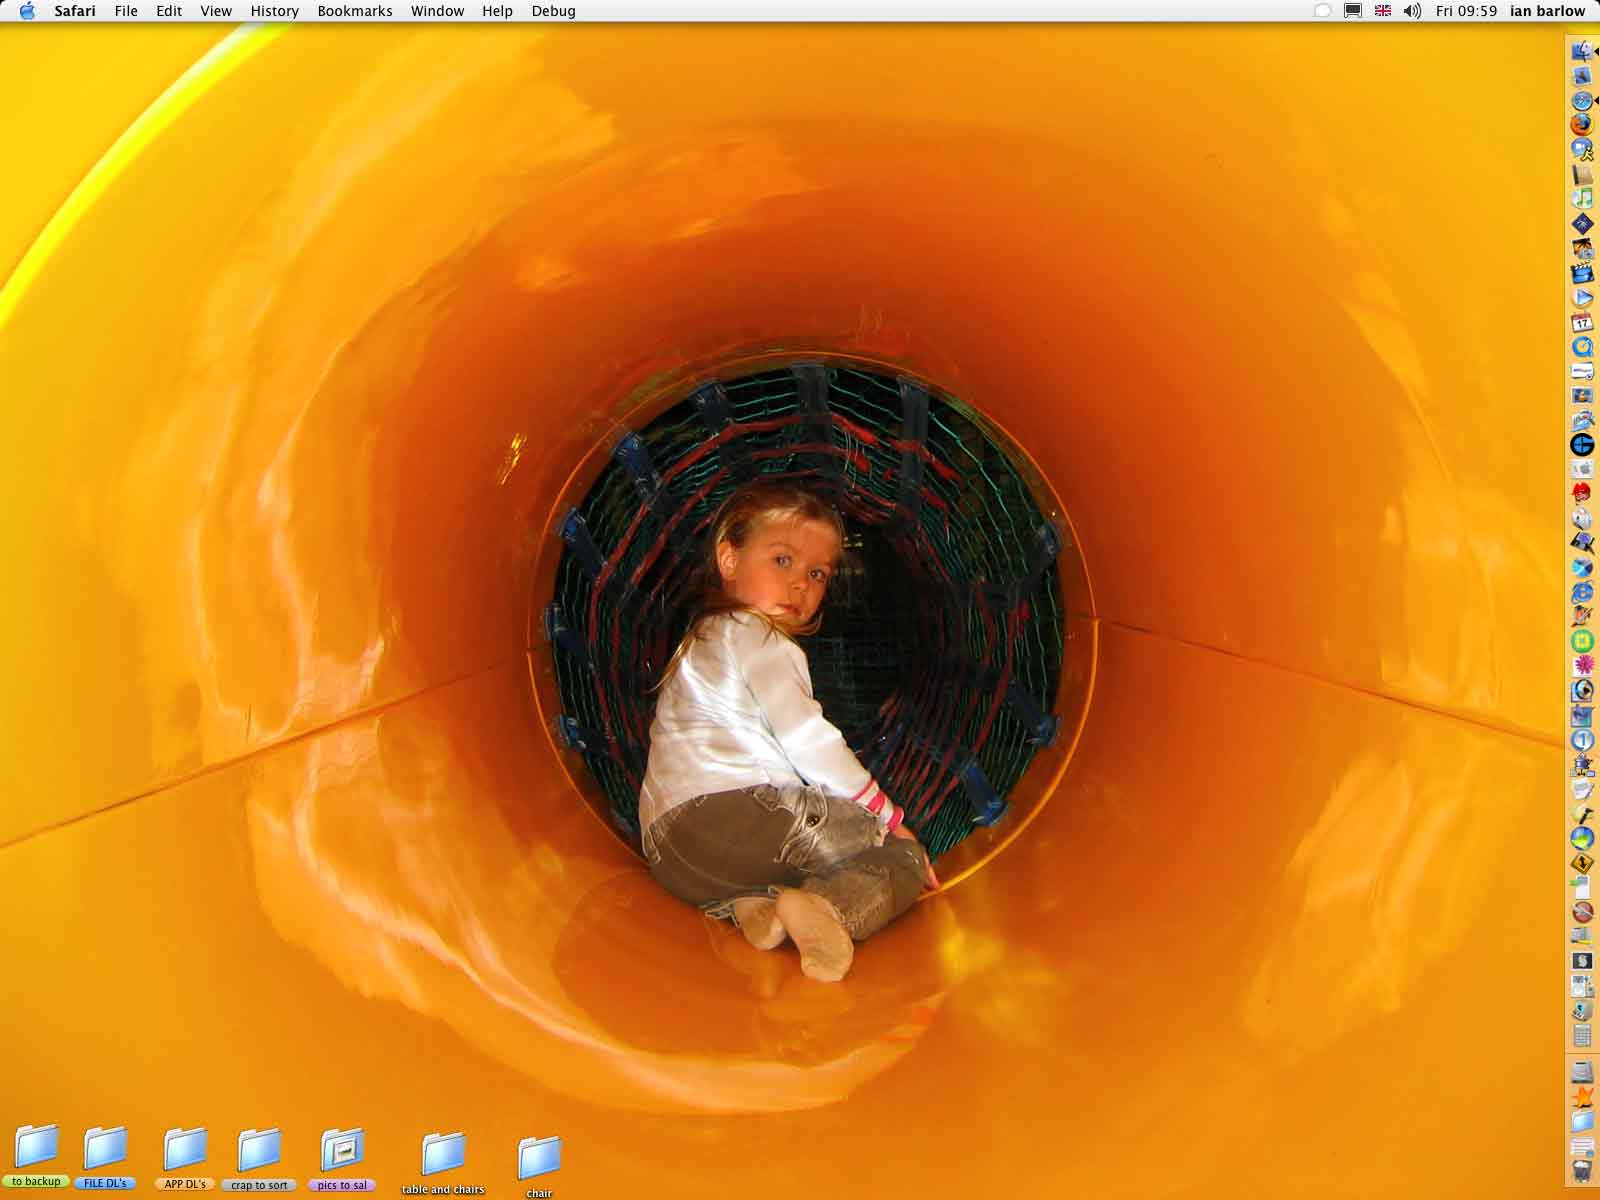Viewport: 1600px width, 1200px height.
Task: Open the Window menu
Action: (x=437, y=11)
